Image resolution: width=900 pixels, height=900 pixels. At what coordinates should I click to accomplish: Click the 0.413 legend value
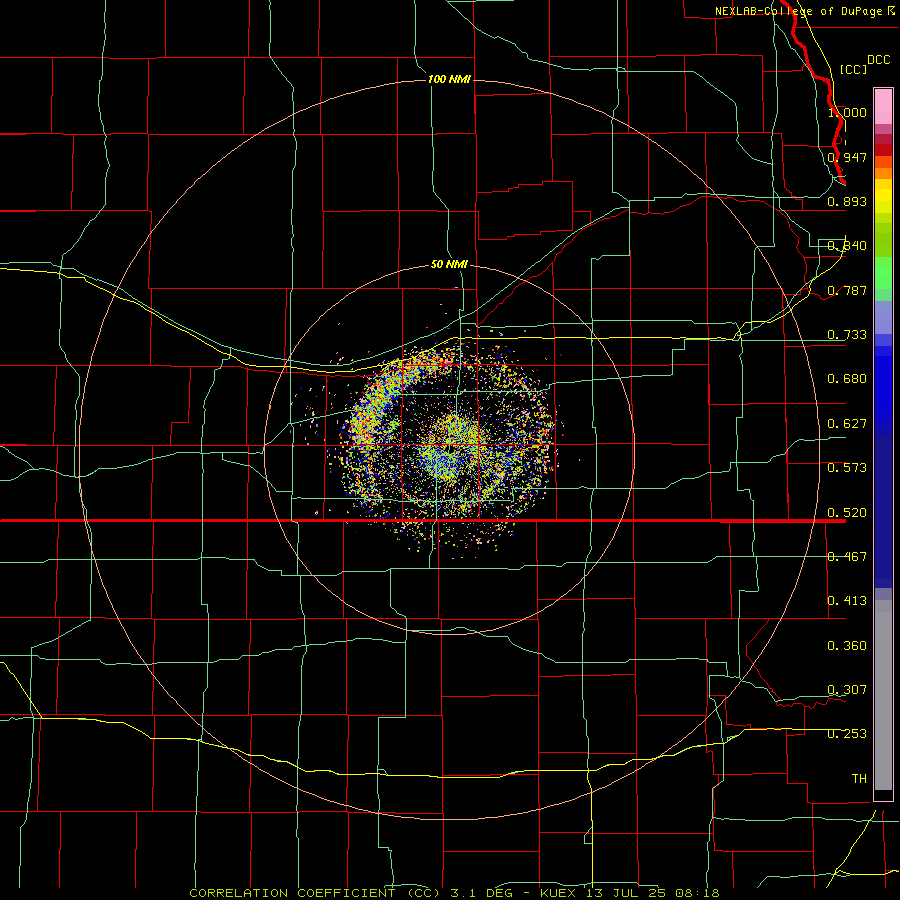(847, 601)
